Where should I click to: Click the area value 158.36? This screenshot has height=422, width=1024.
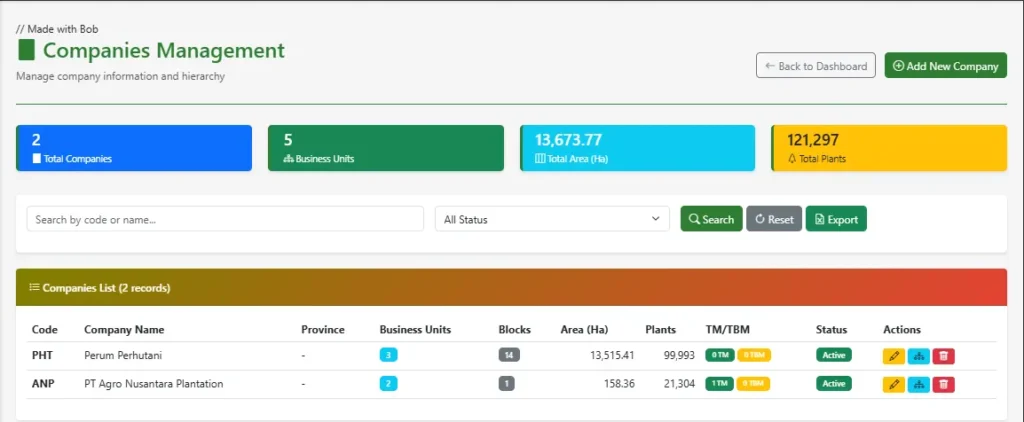pos(619,383)
